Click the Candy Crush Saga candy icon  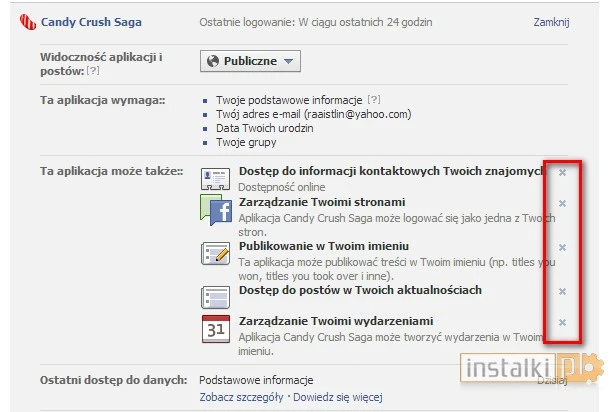point(28,22)
